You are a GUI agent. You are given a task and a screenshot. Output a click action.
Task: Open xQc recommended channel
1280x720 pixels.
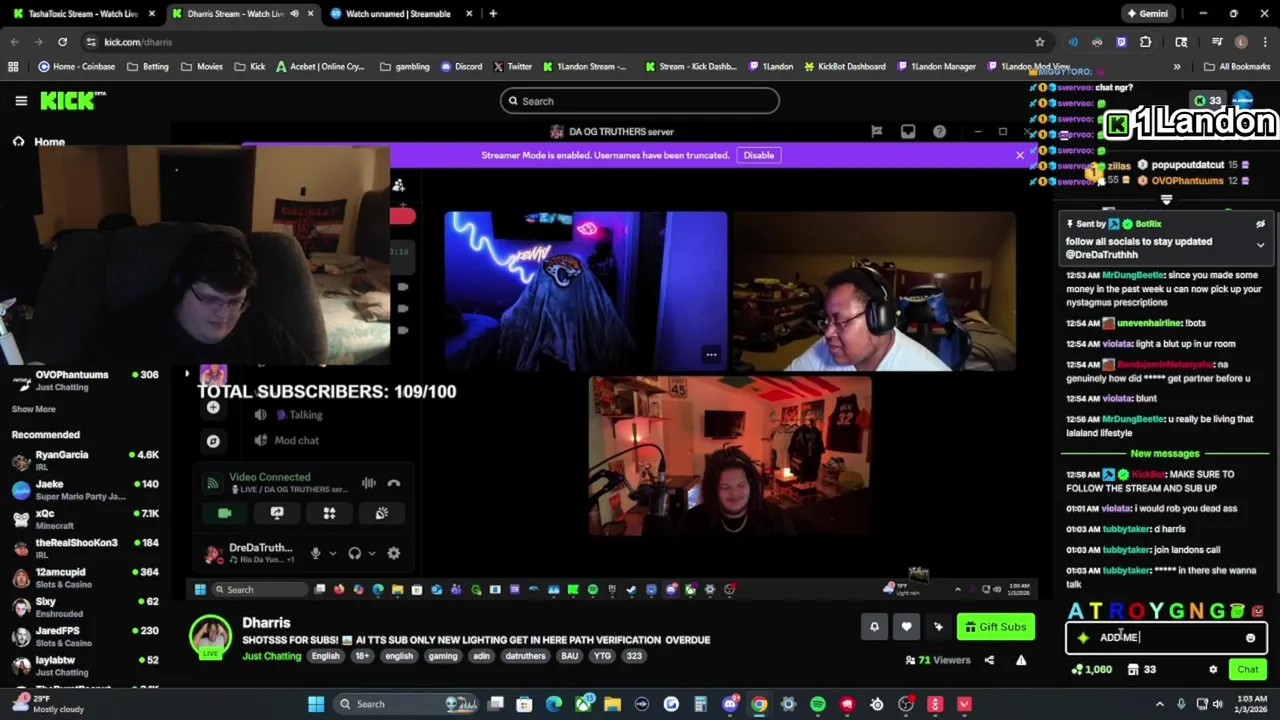click(x=85, y=519)
